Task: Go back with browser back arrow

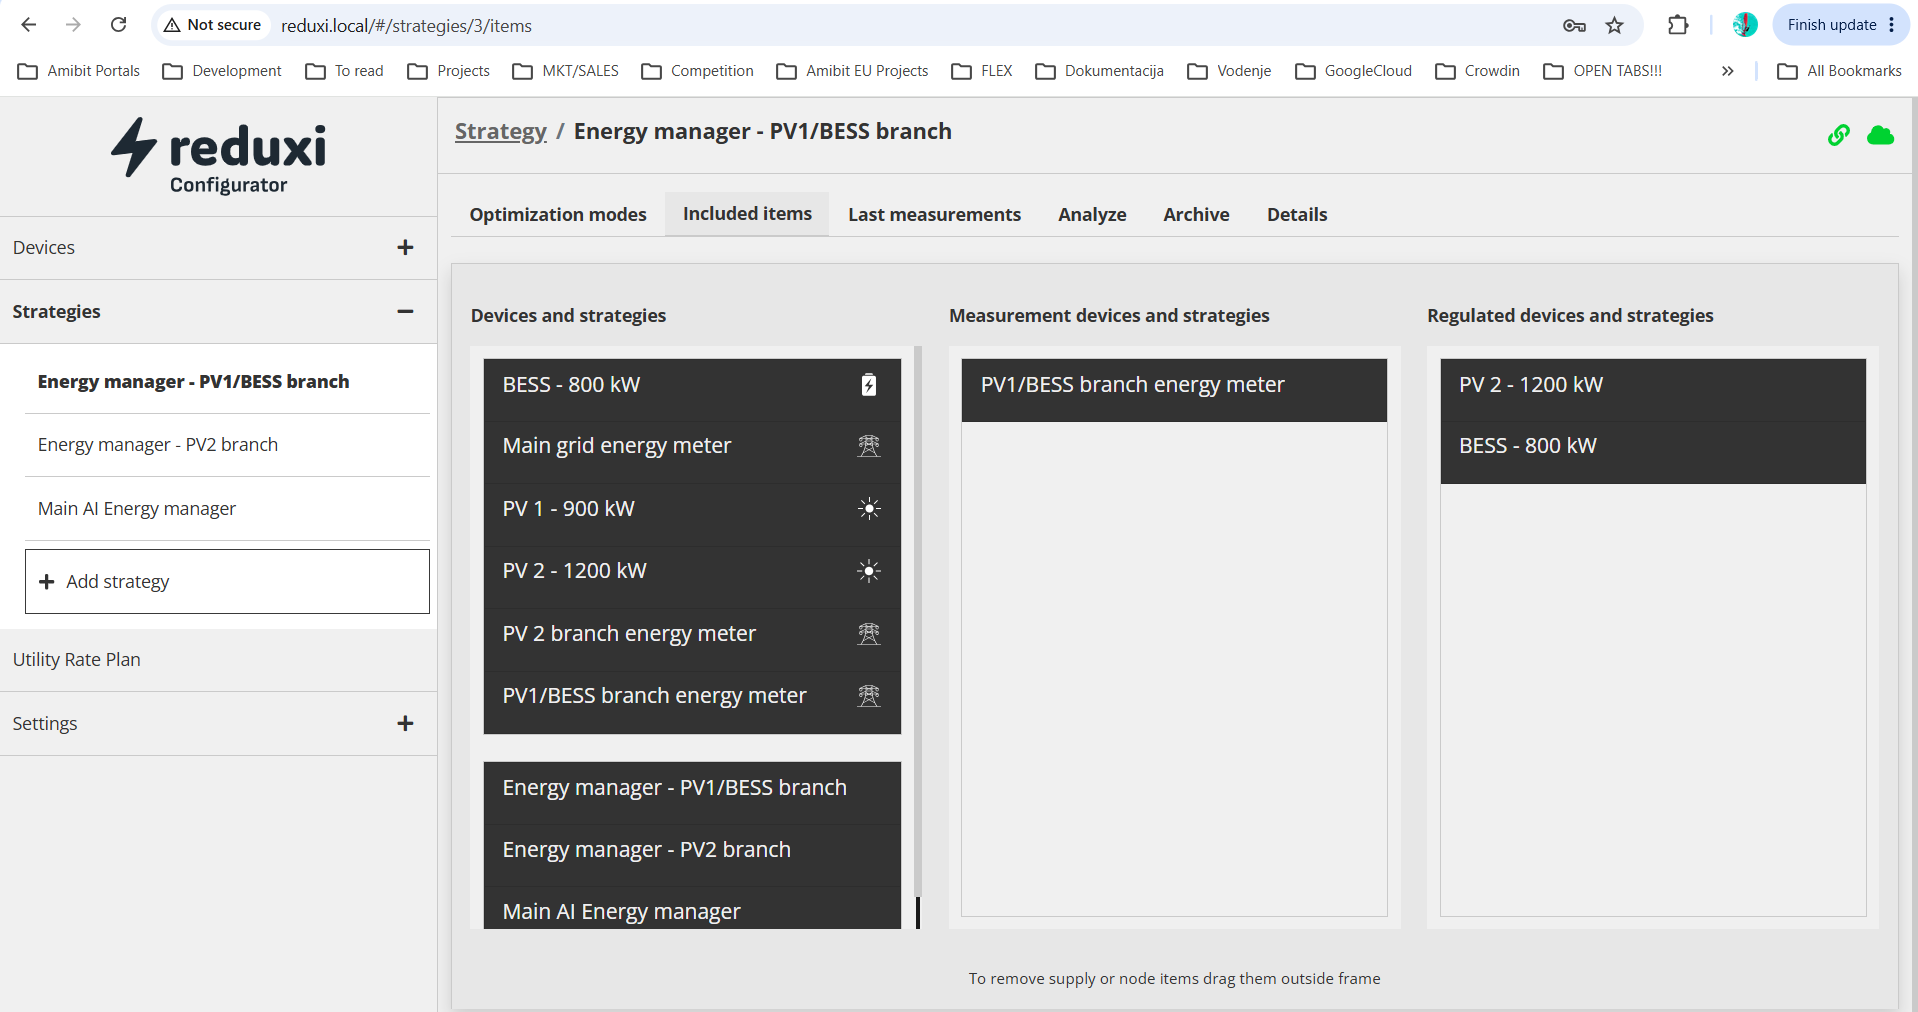Action: pyautogui.click(x=29, y=25)
